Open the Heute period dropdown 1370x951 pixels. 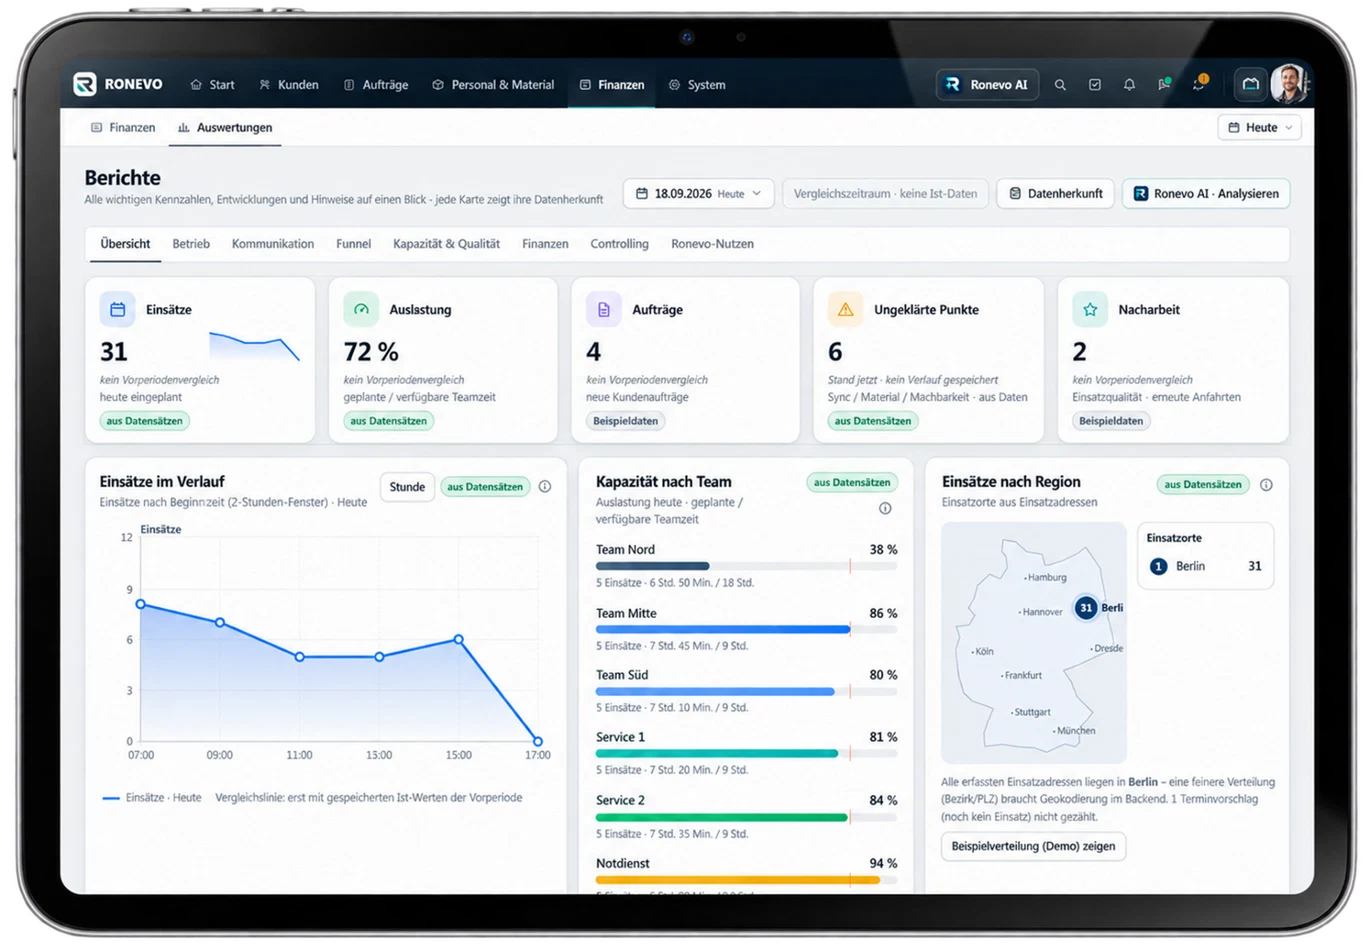coord(1260,128)
